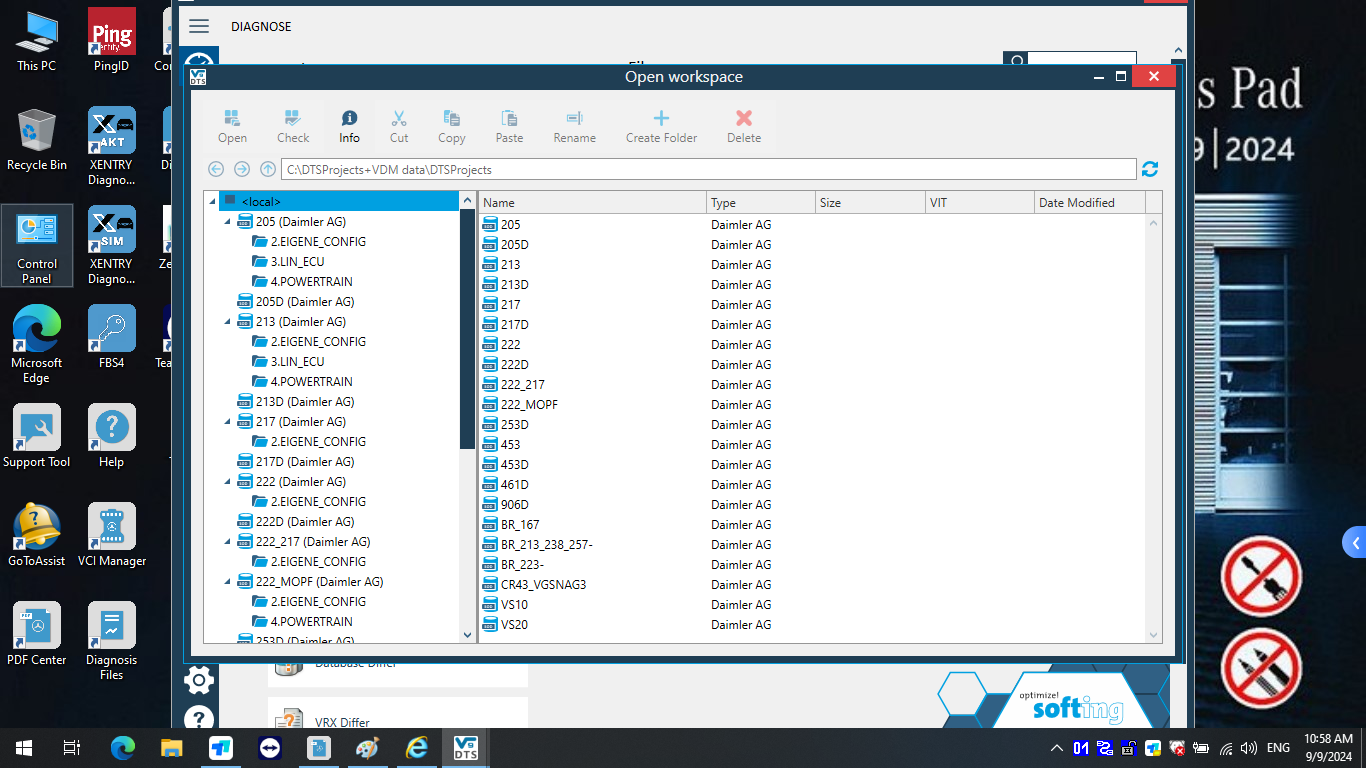Open the DTS Monaco taskbar icon
The height and width of the screenshot is (768, 1366).
464,747
